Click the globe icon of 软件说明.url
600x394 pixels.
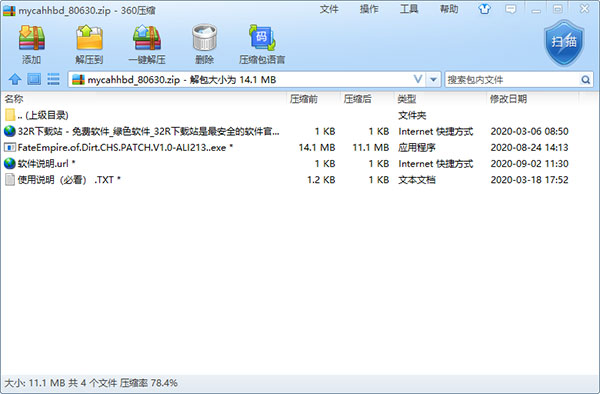coord(10,163)
